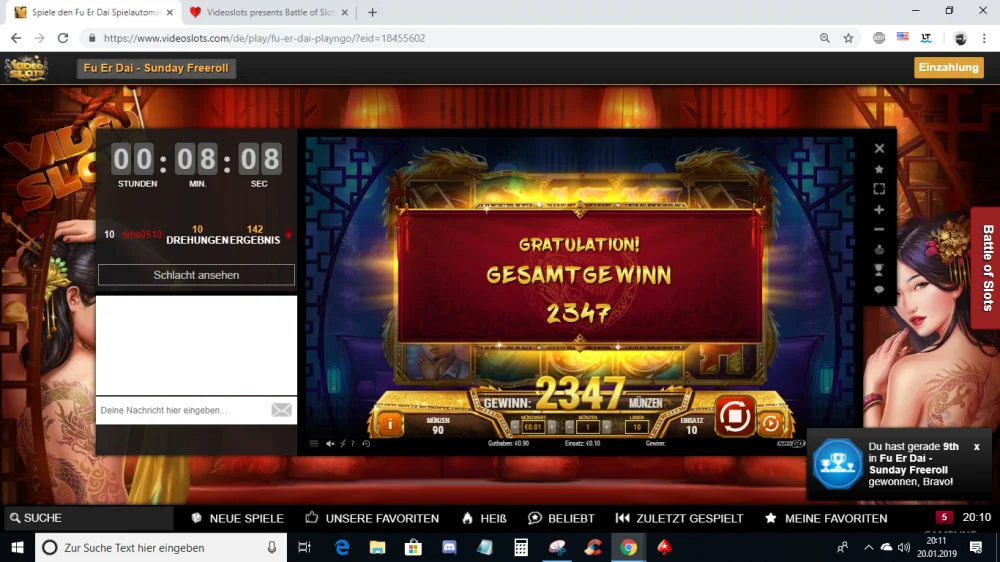Click the Linien value field showing 10
The height and width of the screenshot is (562, 1000).
636,427
